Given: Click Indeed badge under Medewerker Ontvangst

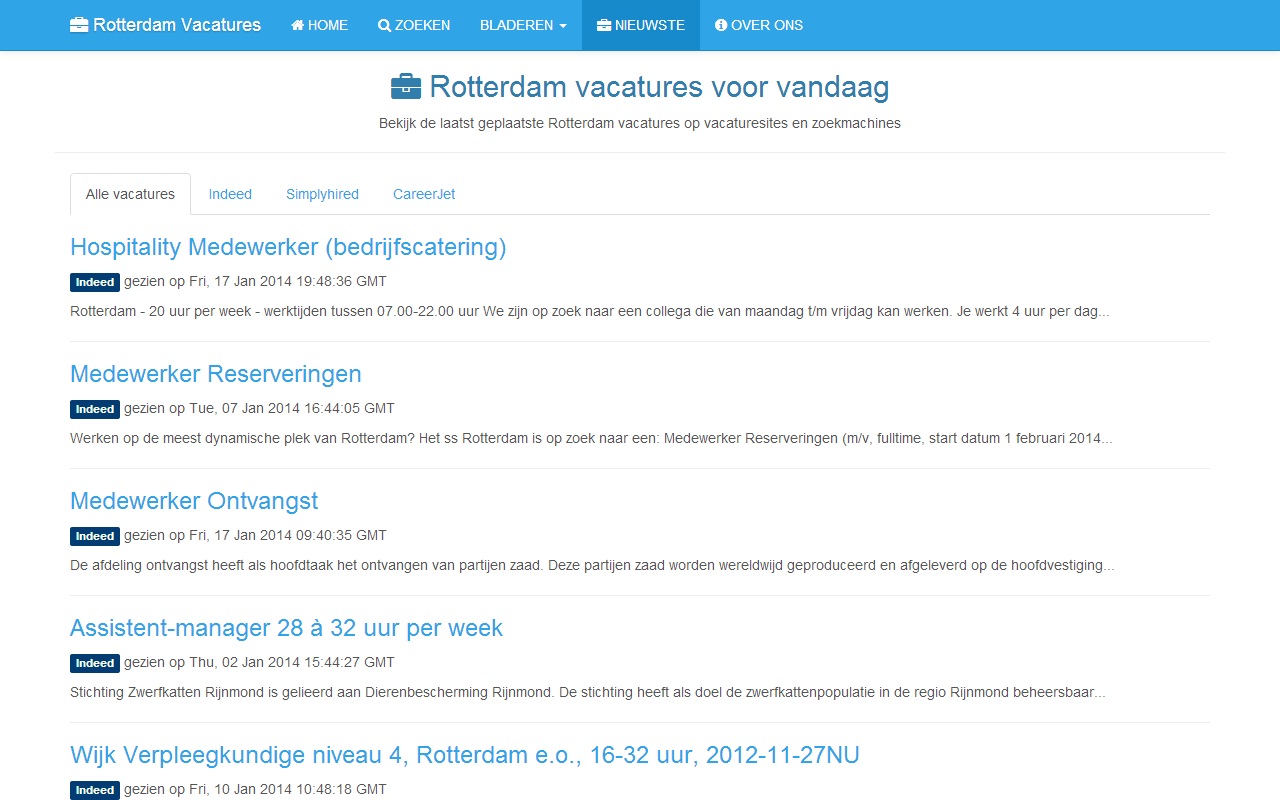Looking at the screenshot, I should pos(95,536).
